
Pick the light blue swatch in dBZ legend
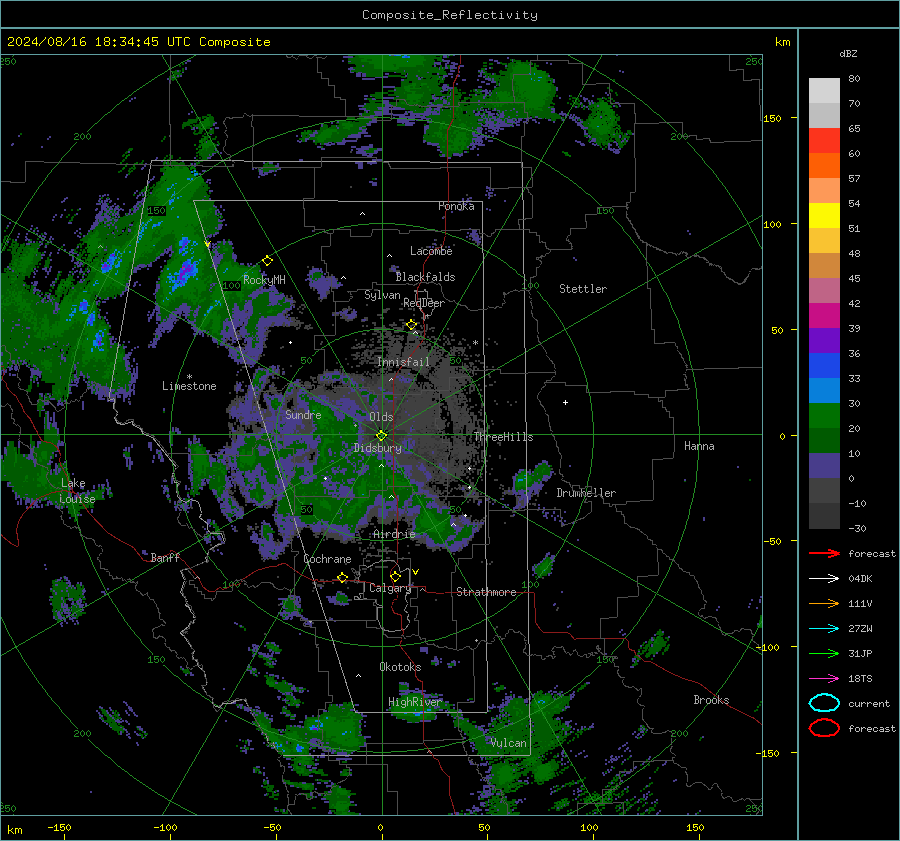pyautogui.click(x=824, y=390)
